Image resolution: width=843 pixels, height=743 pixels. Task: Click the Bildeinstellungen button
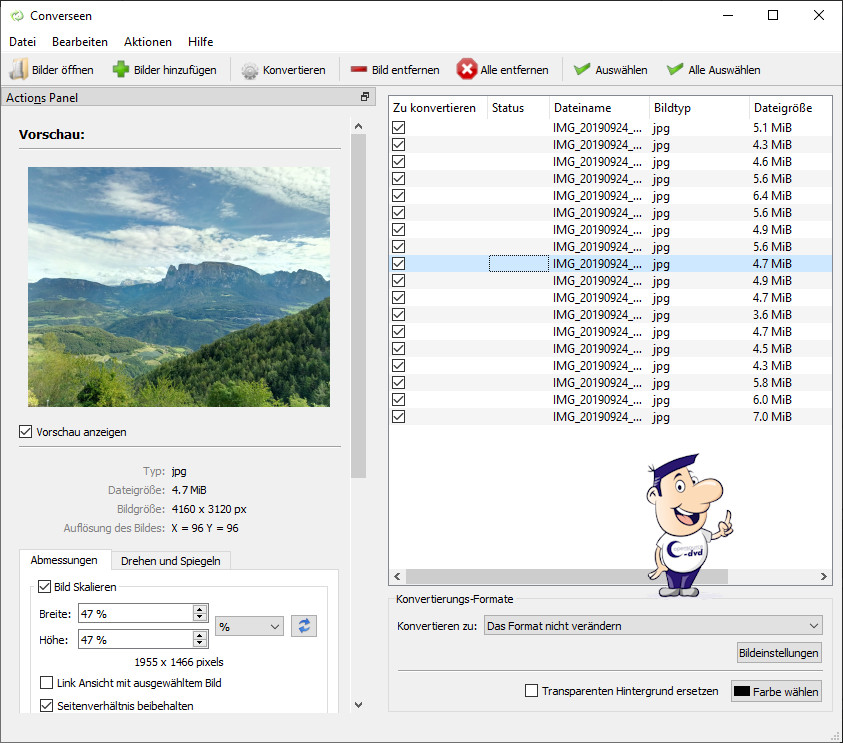(779, 653)
